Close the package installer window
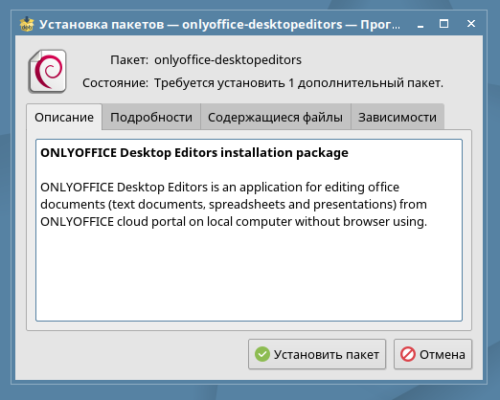Viewport: 500px width, 400px height. [x=471, y=24]
